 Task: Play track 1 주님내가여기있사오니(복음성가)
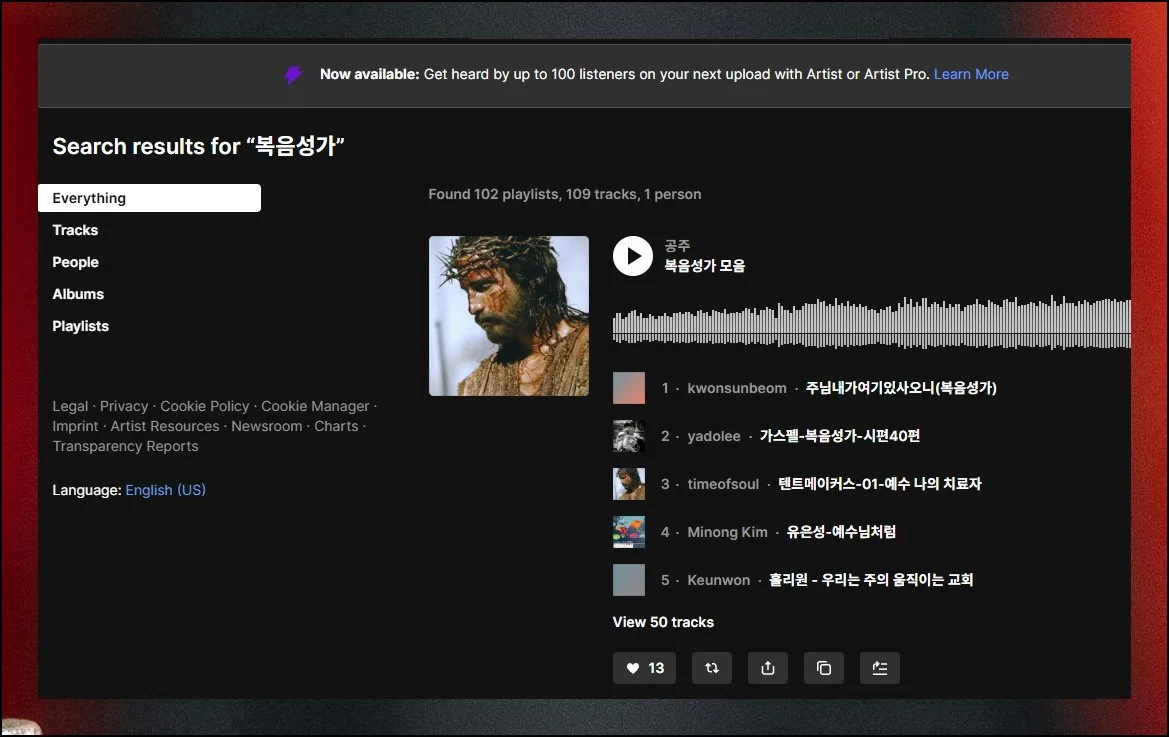[901, 388]
